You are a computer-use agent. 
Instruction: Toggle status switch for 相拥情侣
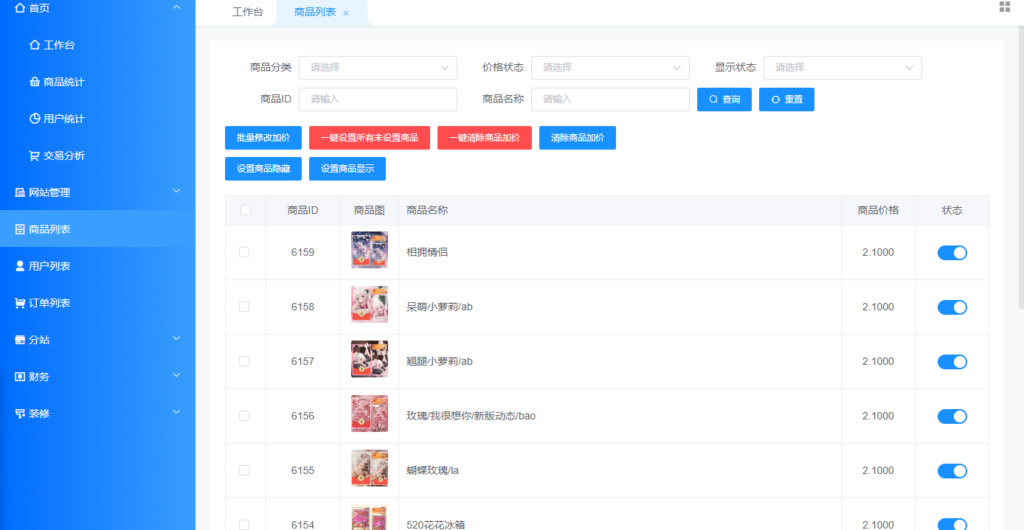pos(952,253)
